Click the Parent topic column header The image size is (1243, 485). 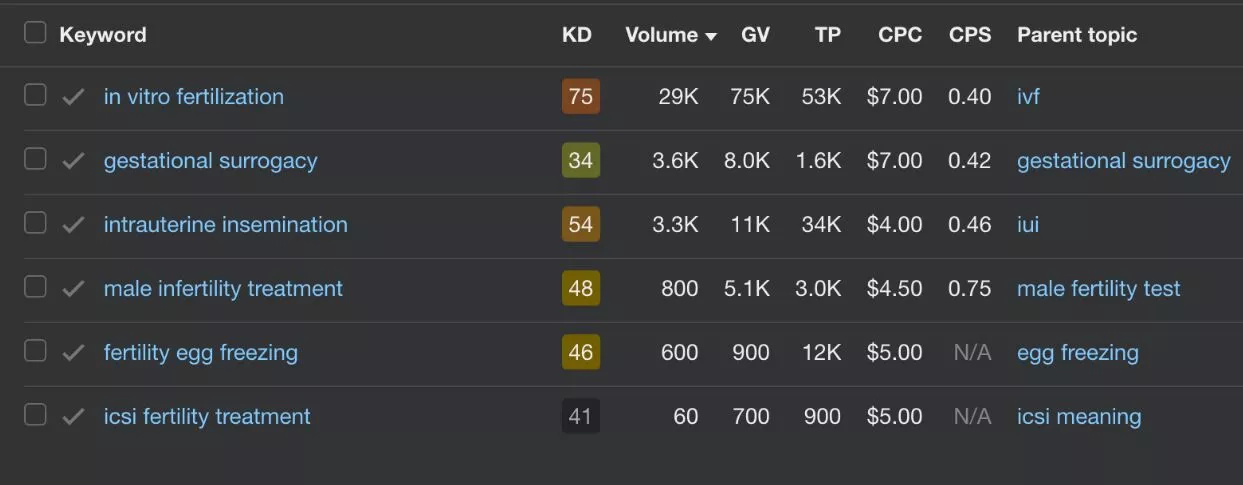point(1077,35)
